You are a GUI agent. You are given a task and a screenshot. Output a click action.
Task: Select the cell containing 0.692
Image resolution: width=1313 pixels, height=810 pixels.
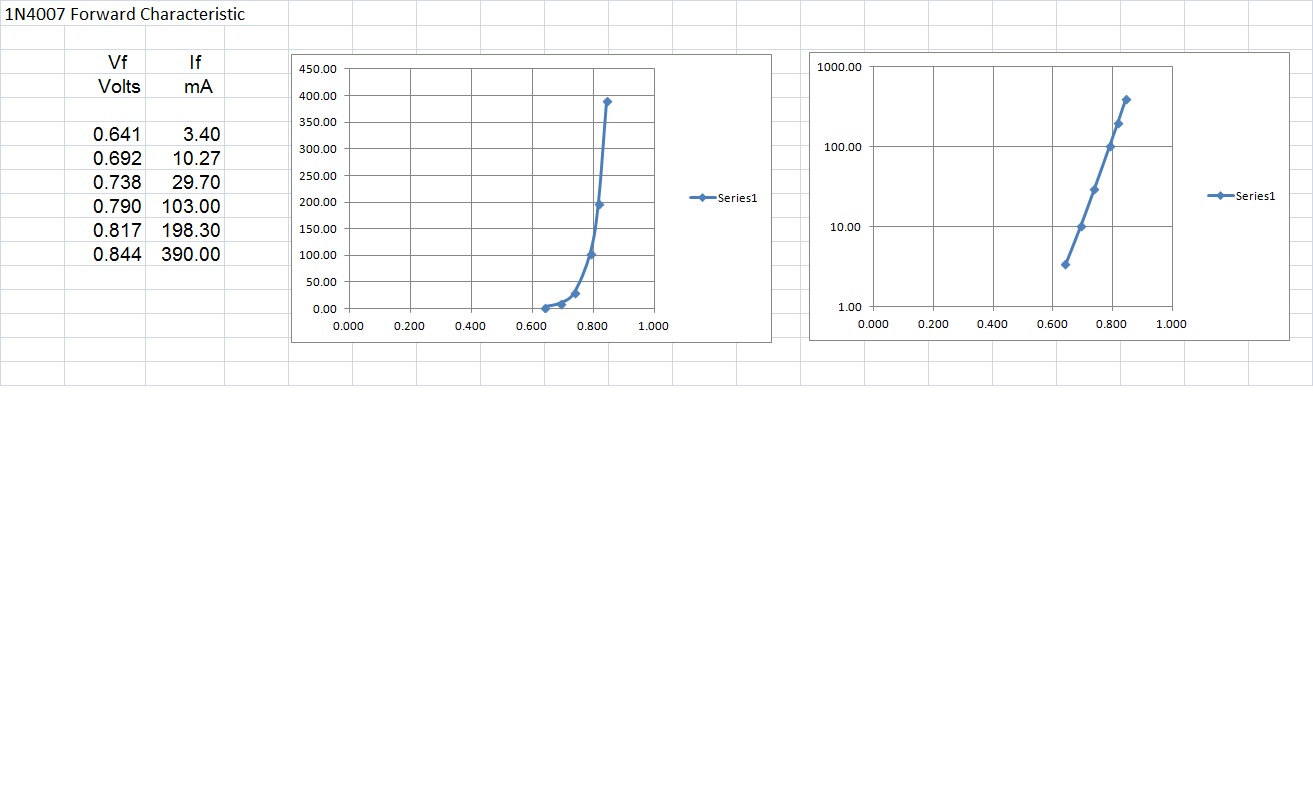117,158
